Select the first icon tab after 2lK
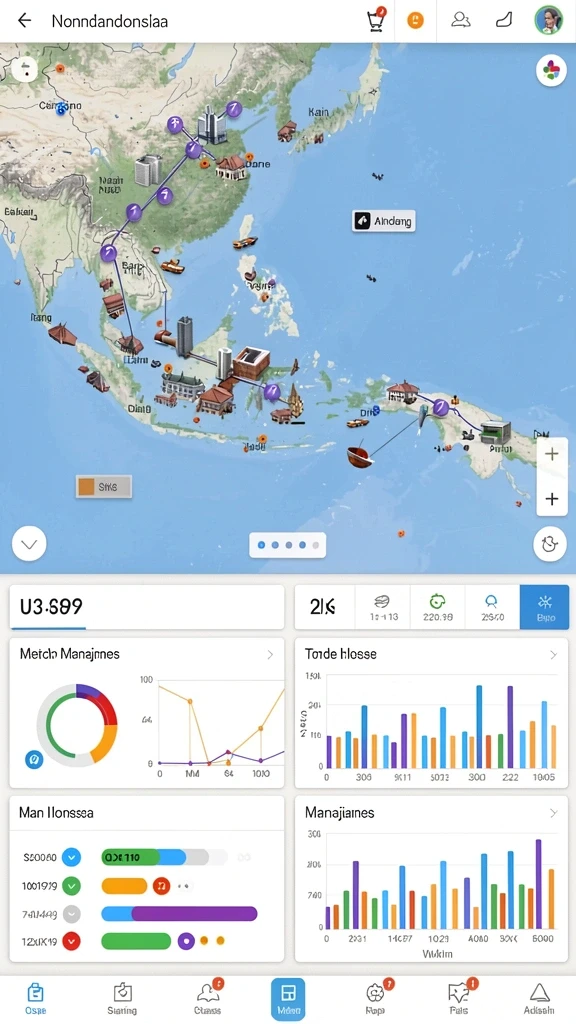This screenshot has height=1024, width=576. pyautogui.click(x=382, y=607)
